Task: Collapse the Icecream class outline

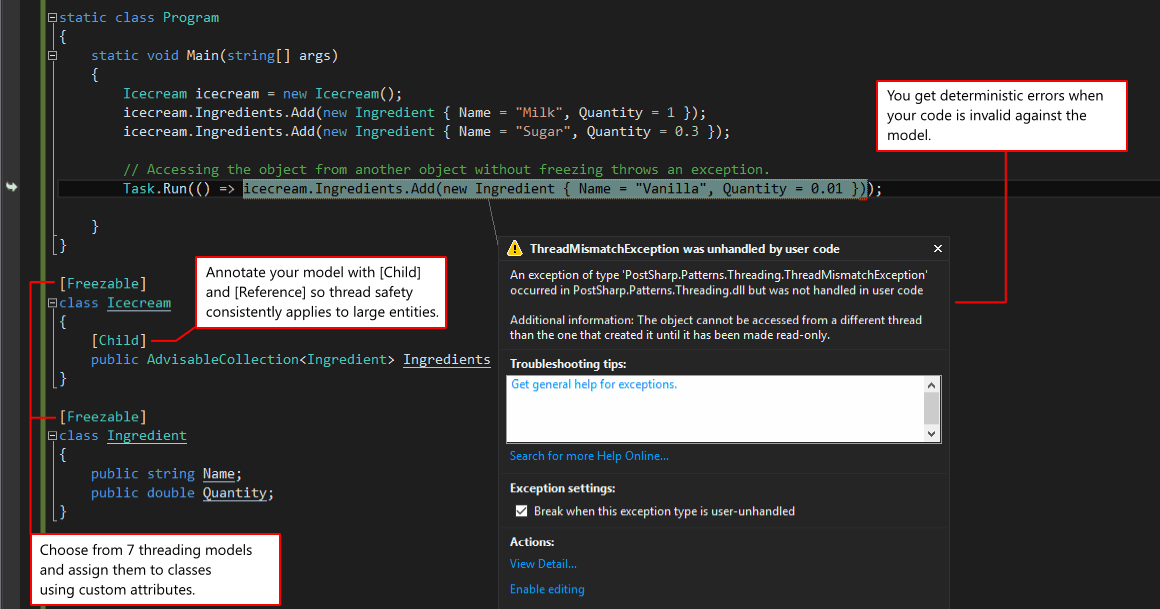Action: (52, 303)
